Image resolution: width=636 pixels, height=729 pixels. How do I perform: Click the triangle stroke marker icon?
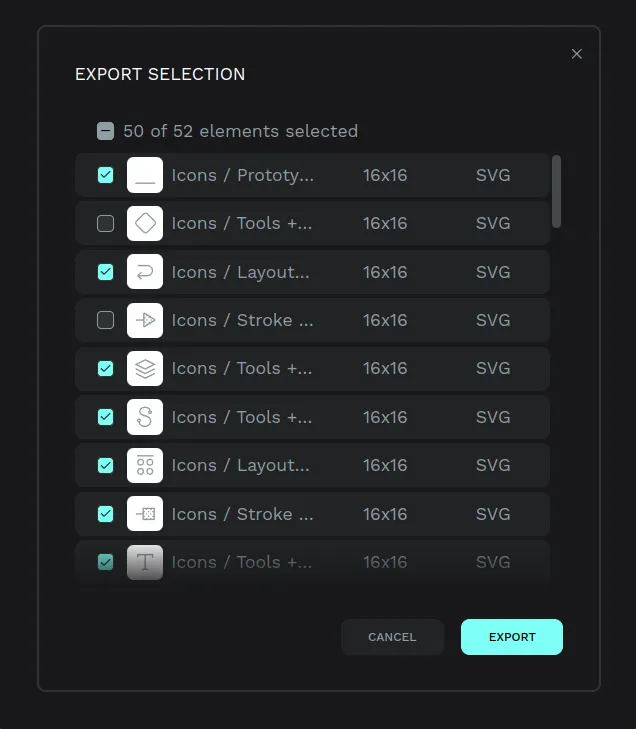(x=145, y=320)
